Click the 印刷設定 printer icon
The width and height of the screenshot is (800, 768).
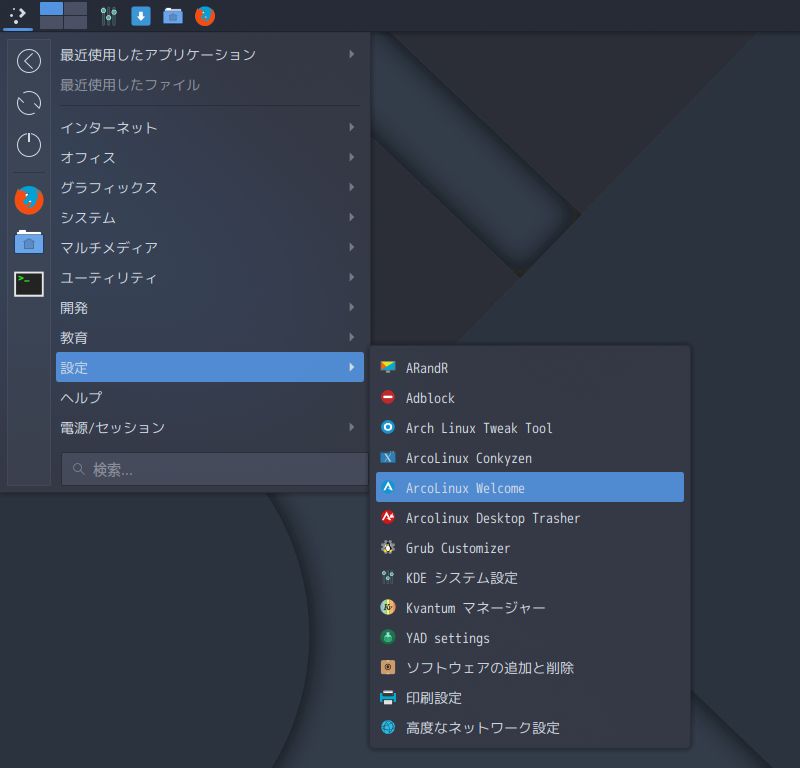click(x=388, y=698)
